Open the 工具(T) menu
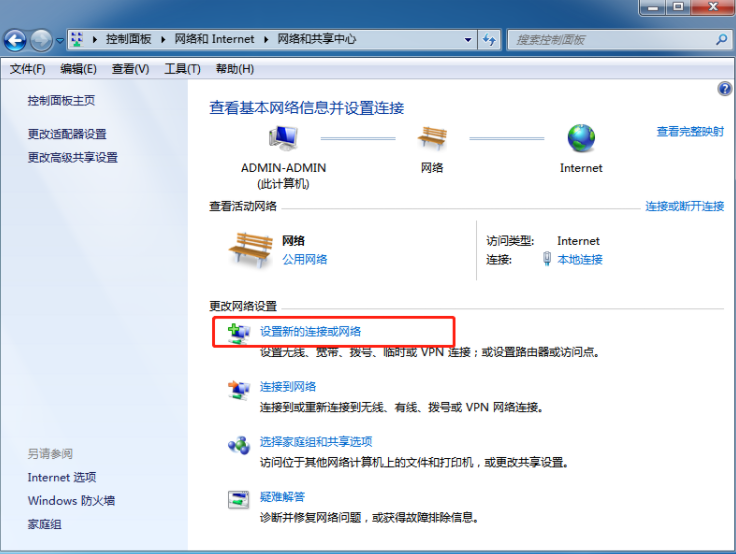Viewport: 736px width, 554px height. click(182, 69)
